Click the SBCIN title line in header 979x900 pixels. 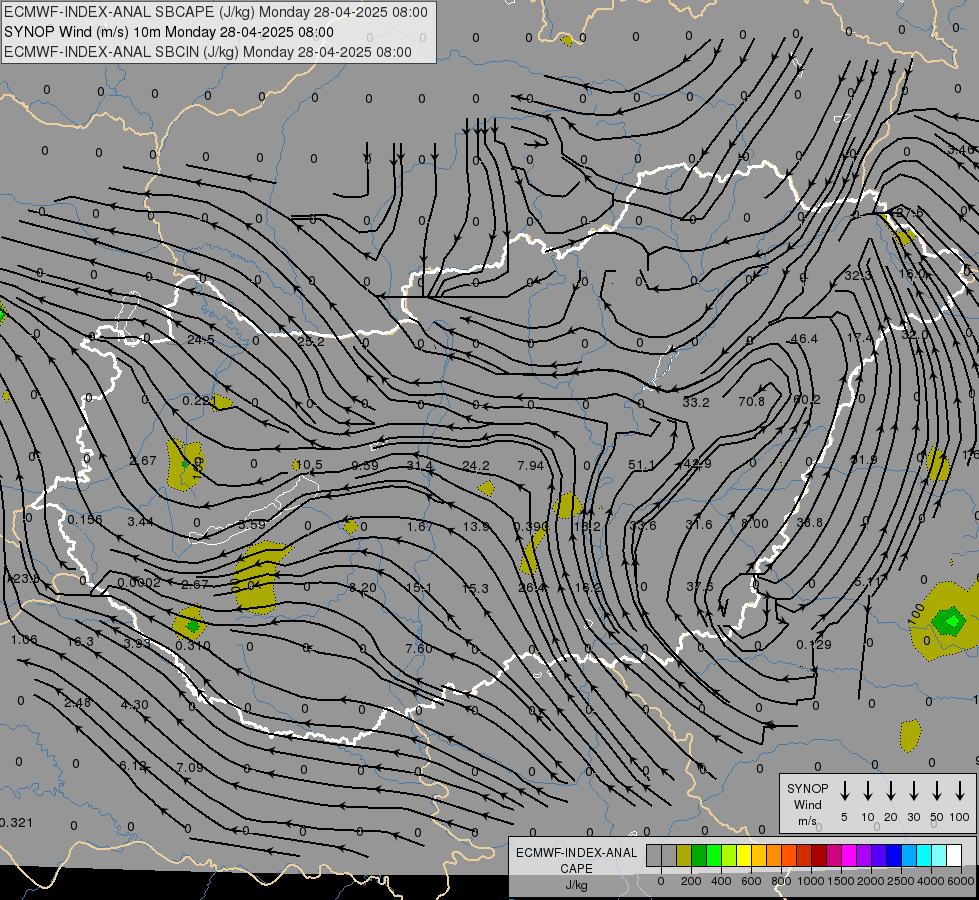coord(208,52)
